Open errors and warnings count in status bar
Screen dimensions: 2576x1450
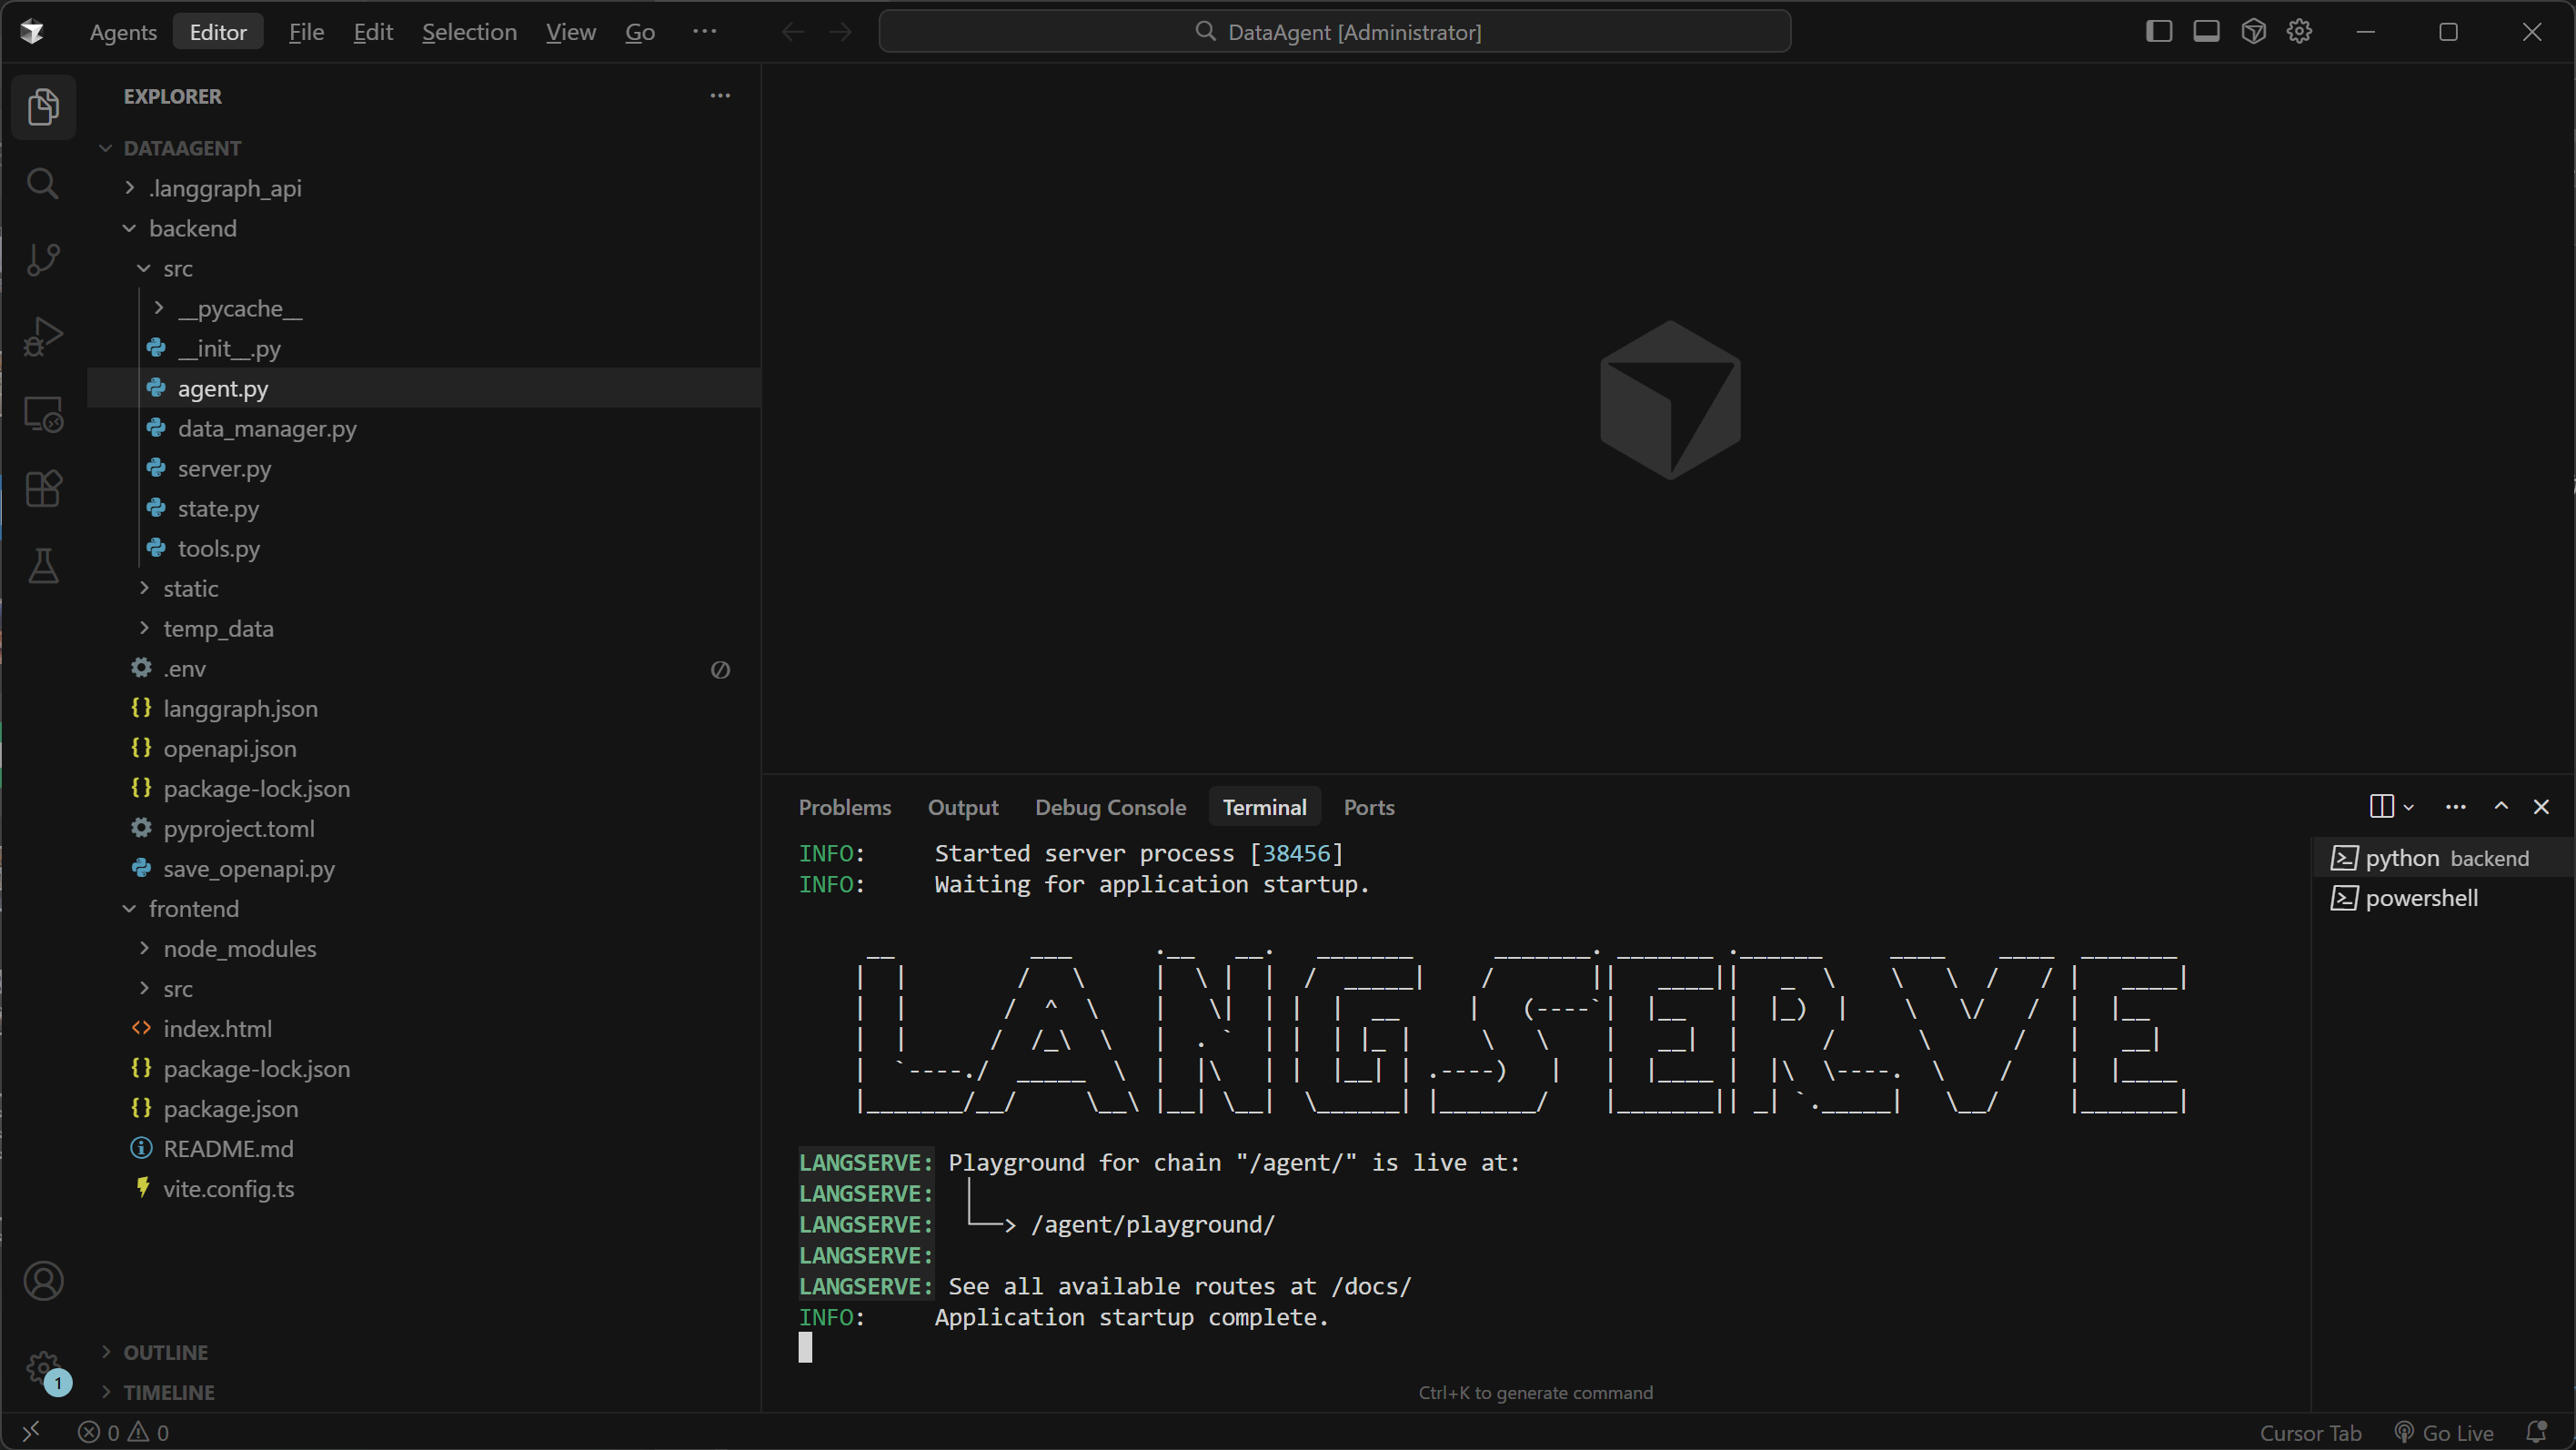[123, 1432]
